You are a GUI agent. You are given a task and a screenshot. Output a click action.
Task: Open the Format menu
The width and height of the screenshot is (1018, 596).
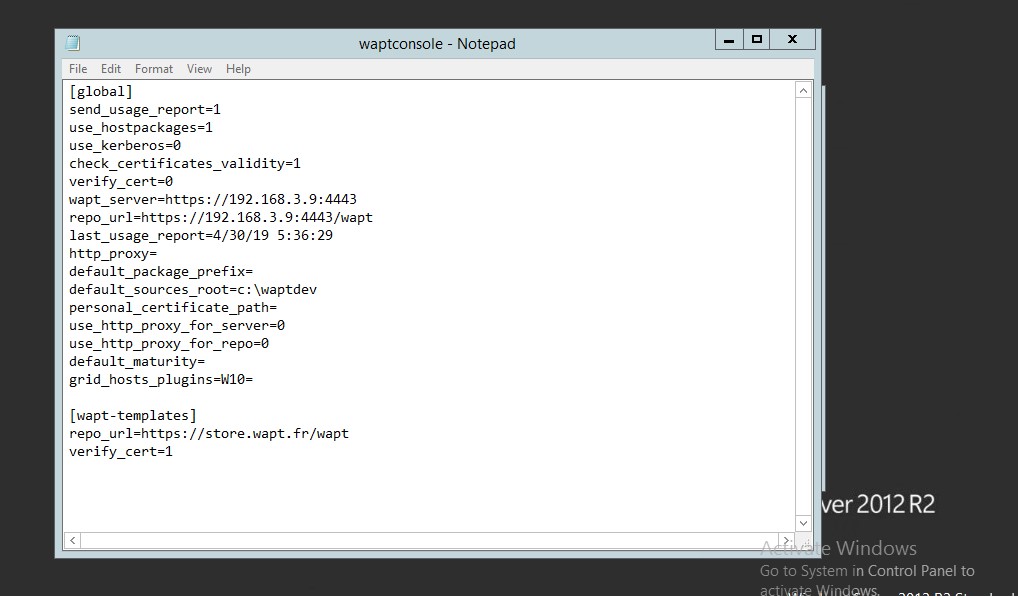tap(154, 69)
